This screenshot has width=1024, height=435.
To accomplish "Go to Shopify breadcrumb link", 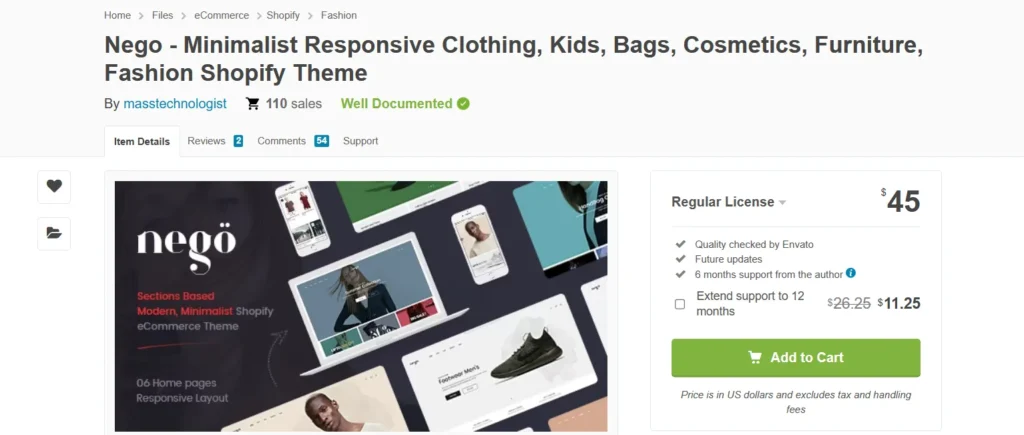I will (x=285, y=15).
